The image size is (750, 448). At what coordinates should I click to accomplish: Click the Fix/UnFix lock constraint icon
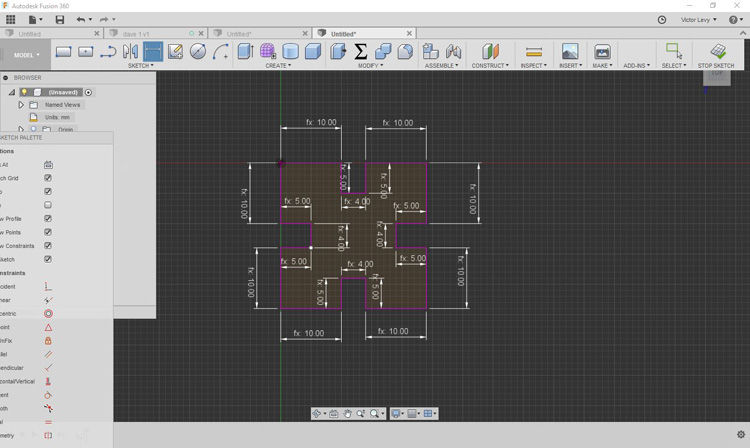(48, 340)
